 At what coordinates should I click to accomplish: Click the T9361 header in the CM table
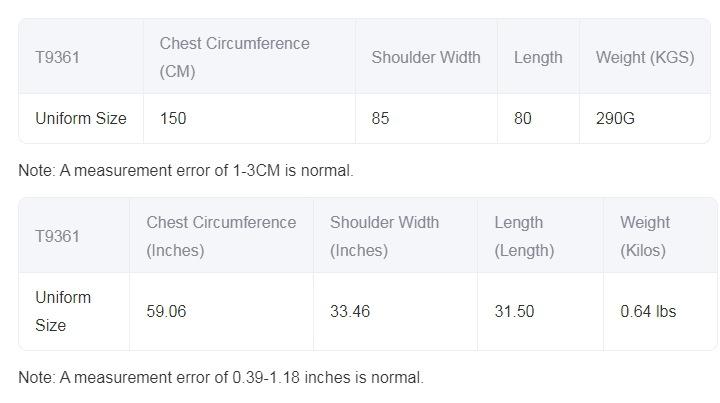57,57
